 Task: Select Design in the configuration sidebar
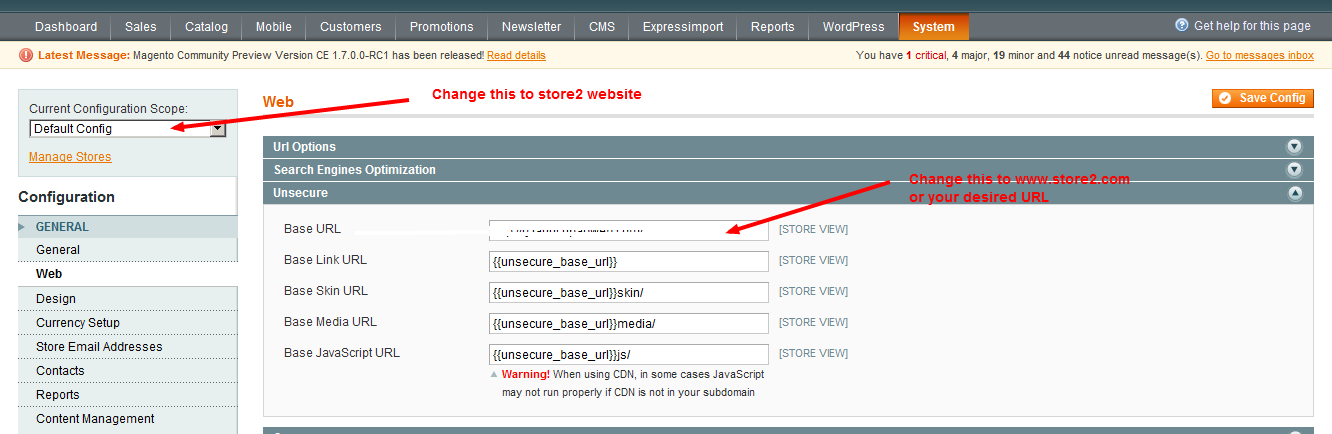coord(56,299)
